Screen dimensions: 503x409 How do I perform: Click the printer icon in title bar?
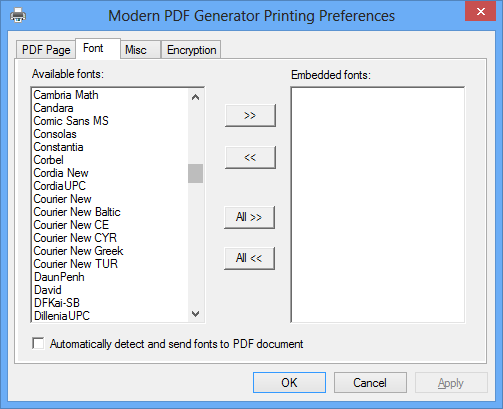tap(18, 16)
